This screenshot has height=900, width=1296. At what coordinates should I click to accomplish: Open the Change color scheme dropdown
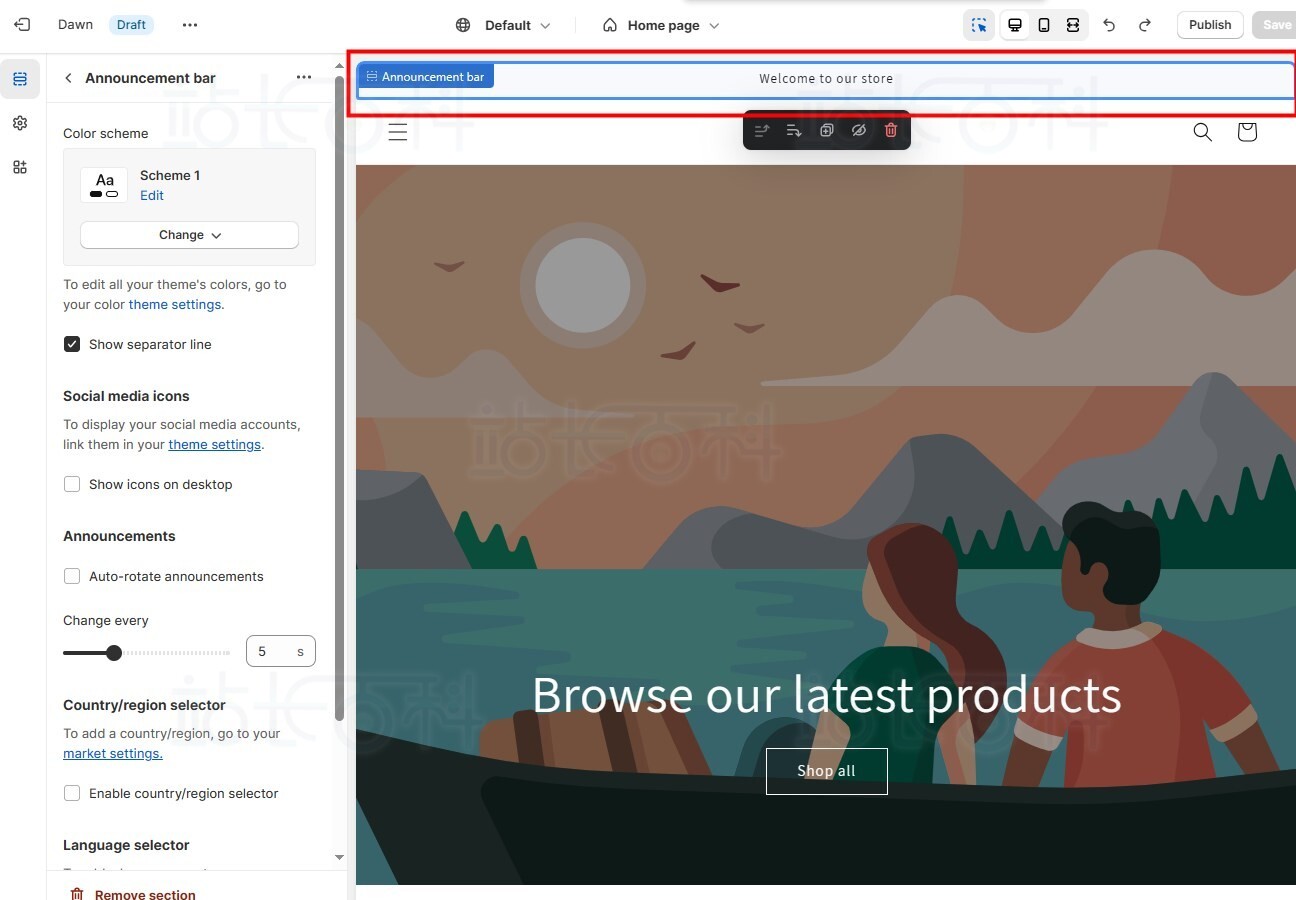coord(189,235)
